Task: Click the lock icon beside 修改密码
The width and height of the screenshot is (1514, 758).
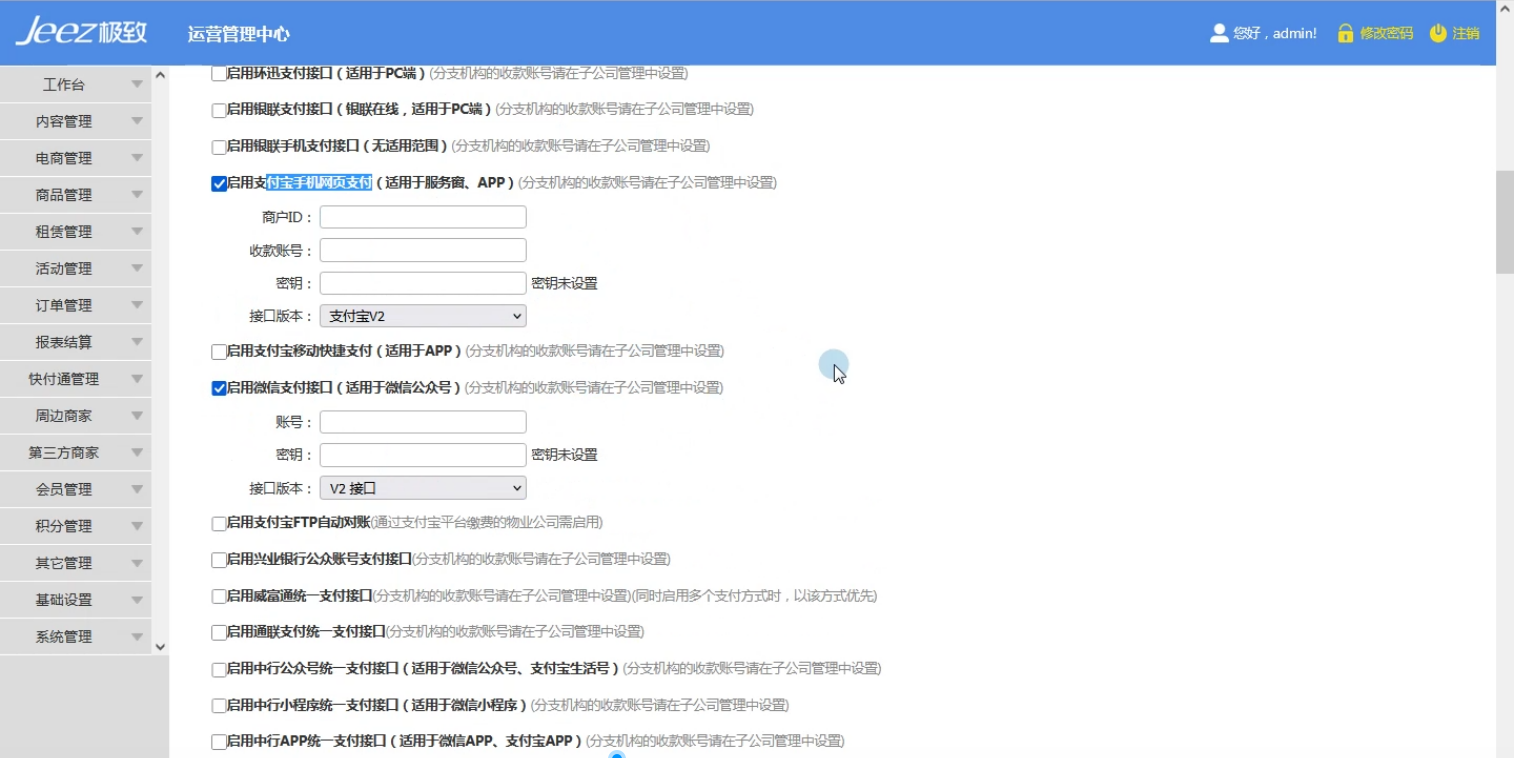Action: coord(1346,33)
